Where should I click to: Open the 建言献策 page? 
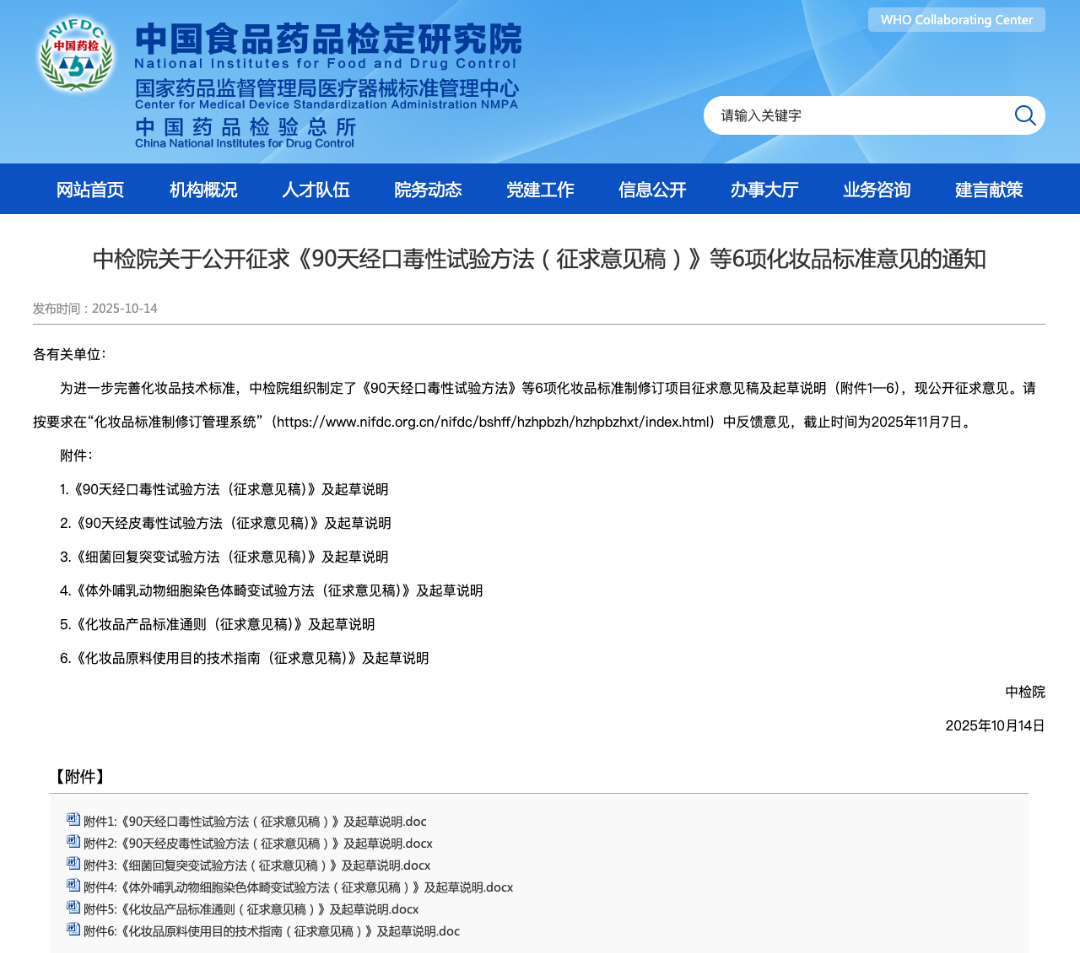[989, 190]
